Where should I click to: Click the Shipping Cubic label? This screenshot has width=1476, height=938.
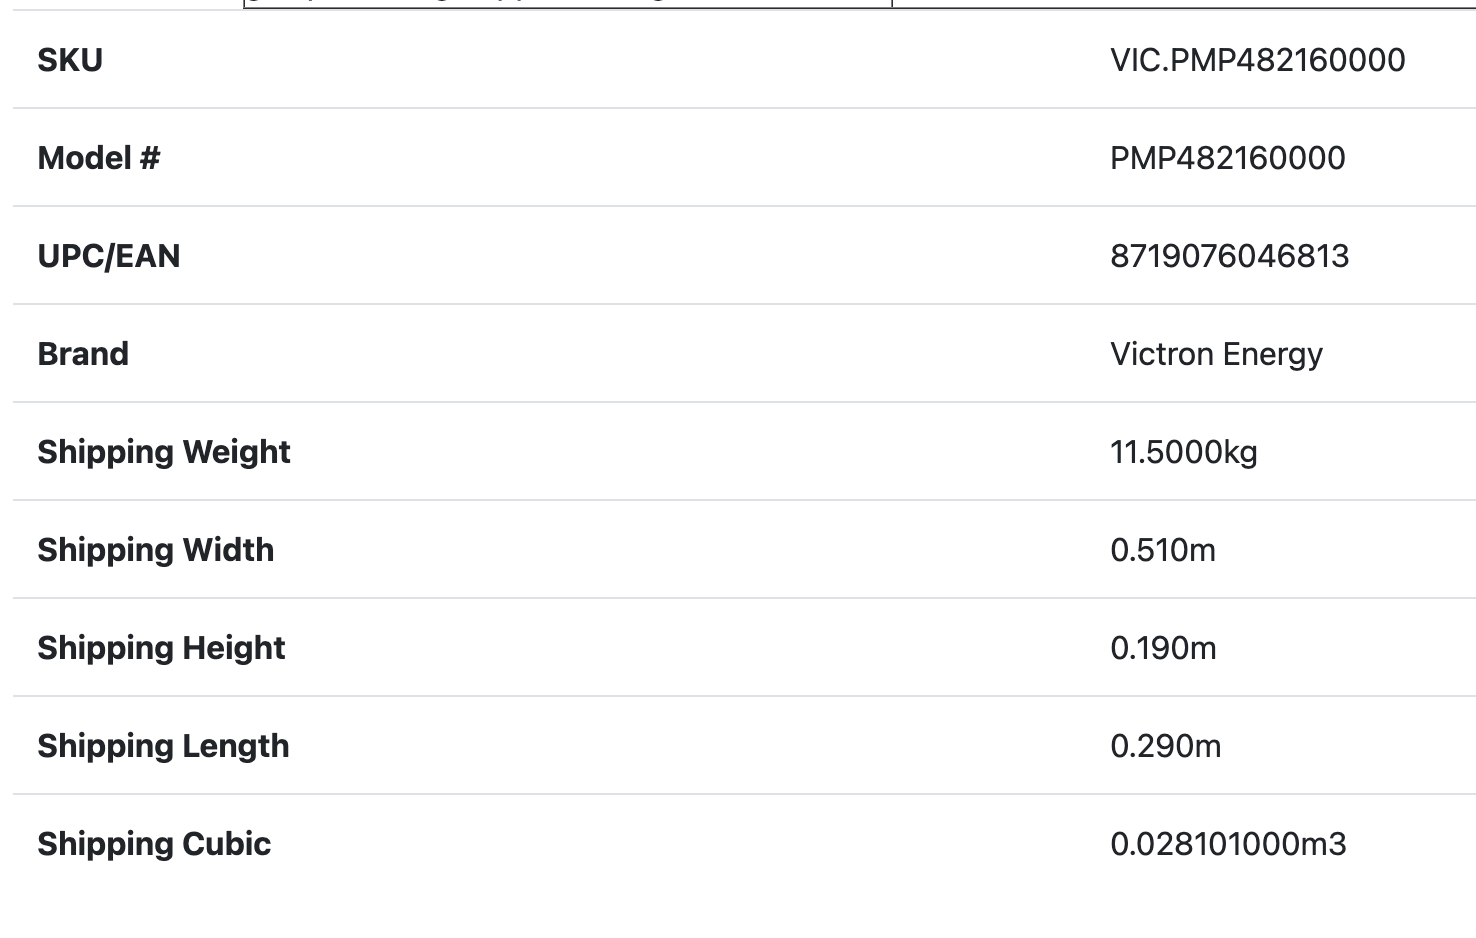coord(154,844)
